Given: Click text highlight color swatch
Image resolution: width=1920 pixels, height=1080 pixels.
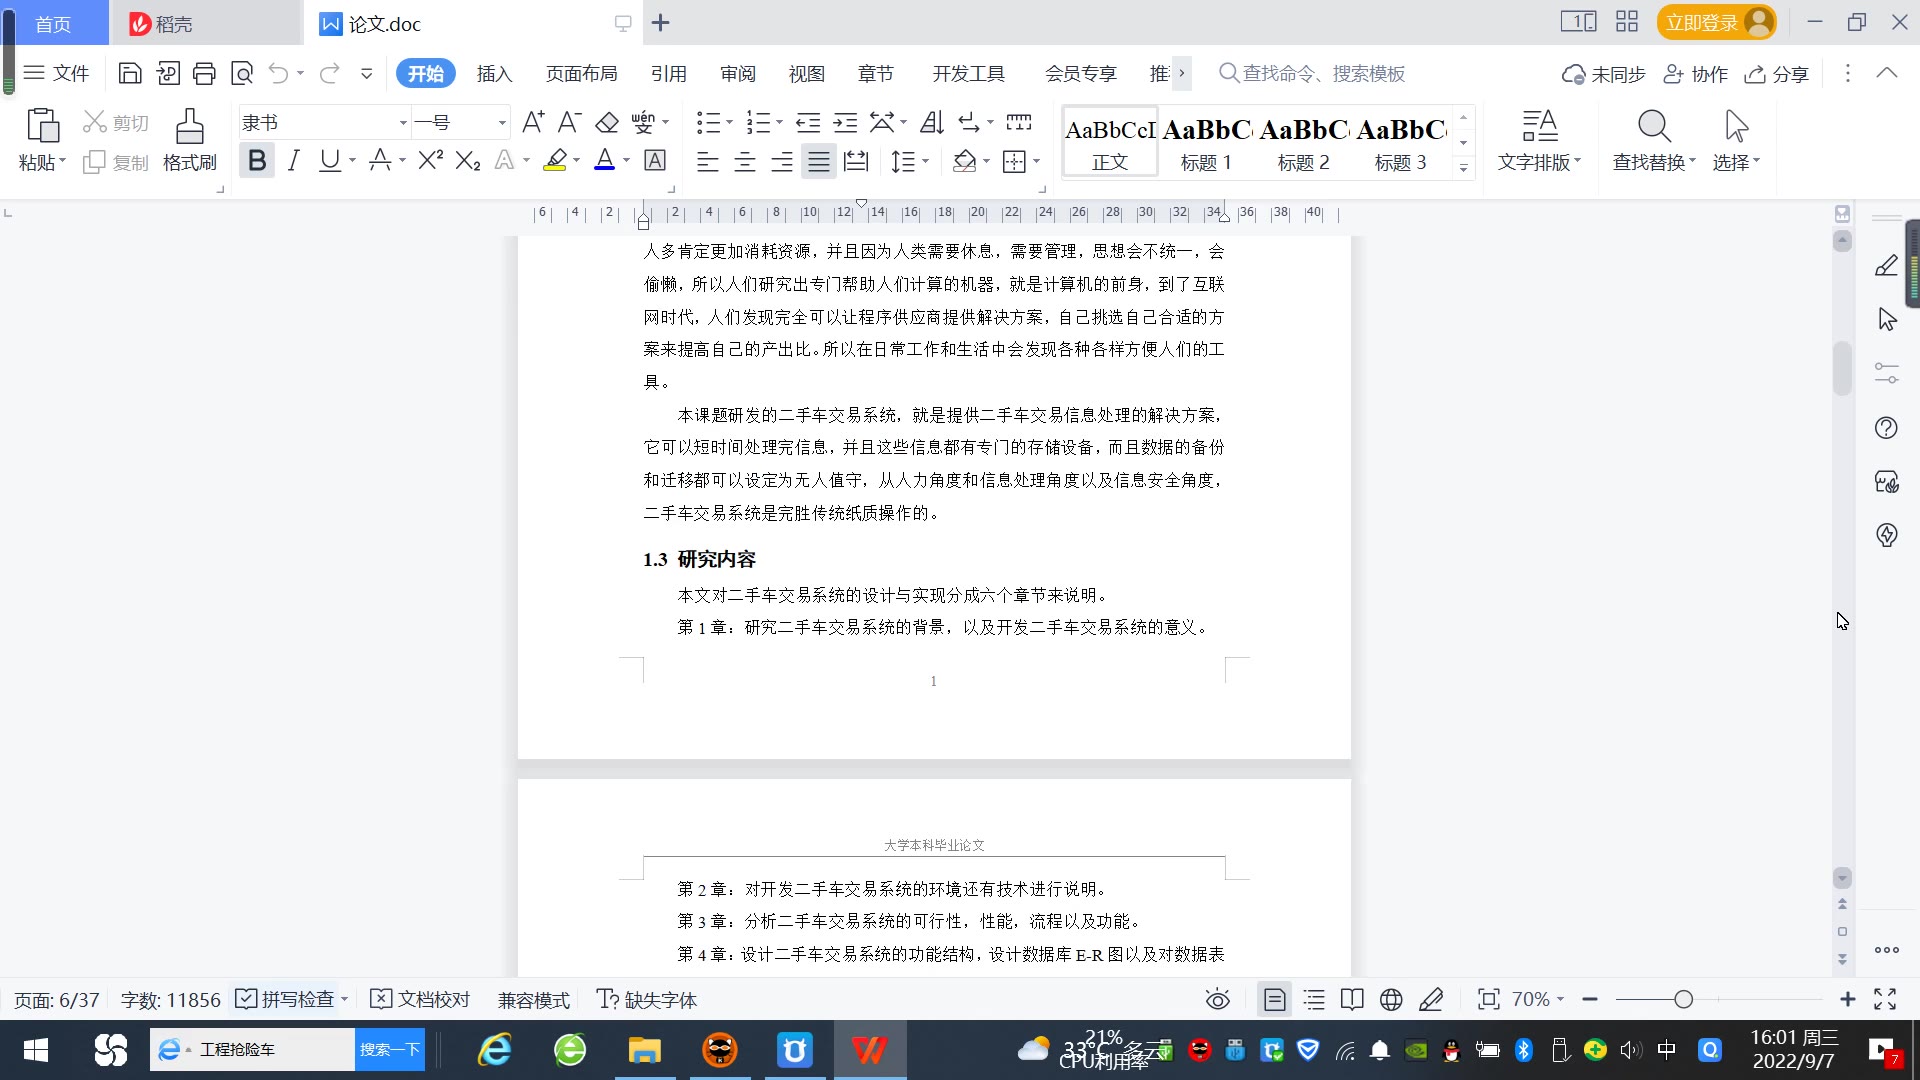Looking at the screenshot, I should pyautogui.click(x=555, y=160).
